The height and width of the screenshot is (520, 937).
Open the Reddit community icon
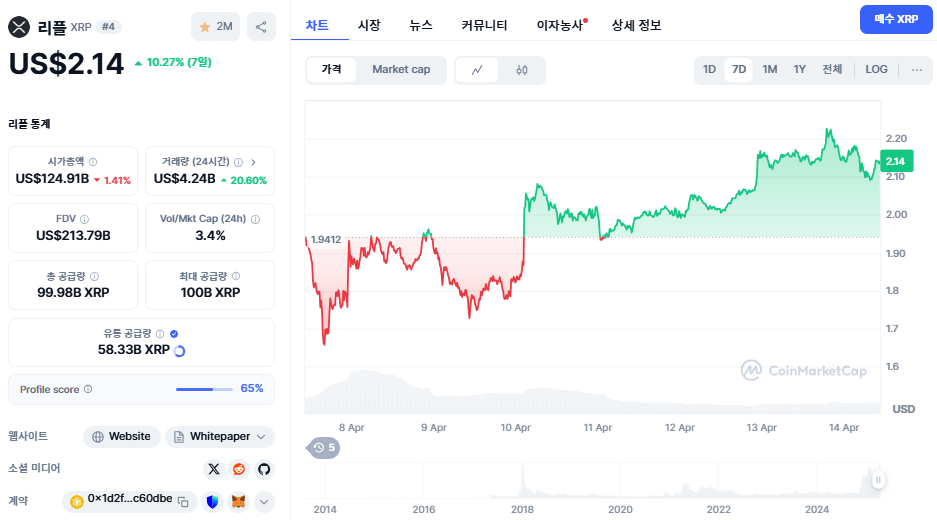[239, 469]
